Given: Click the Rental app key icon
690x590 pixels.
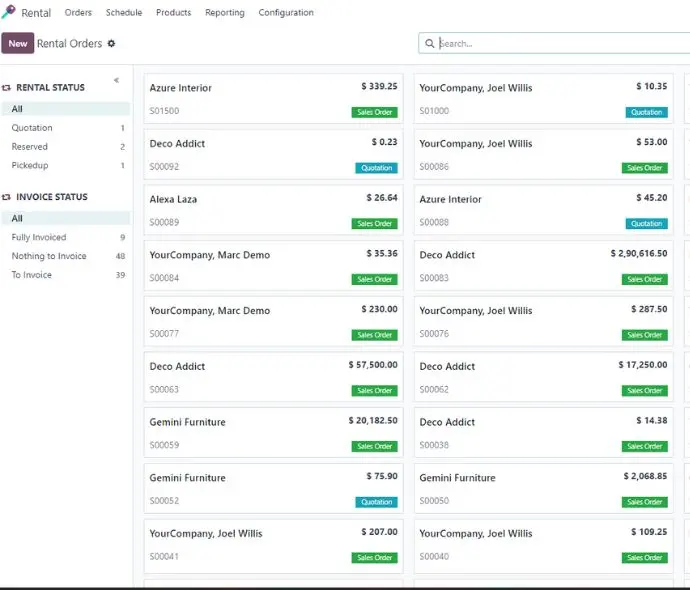Looking at the screenshot, I should click(x=8, y=12).
